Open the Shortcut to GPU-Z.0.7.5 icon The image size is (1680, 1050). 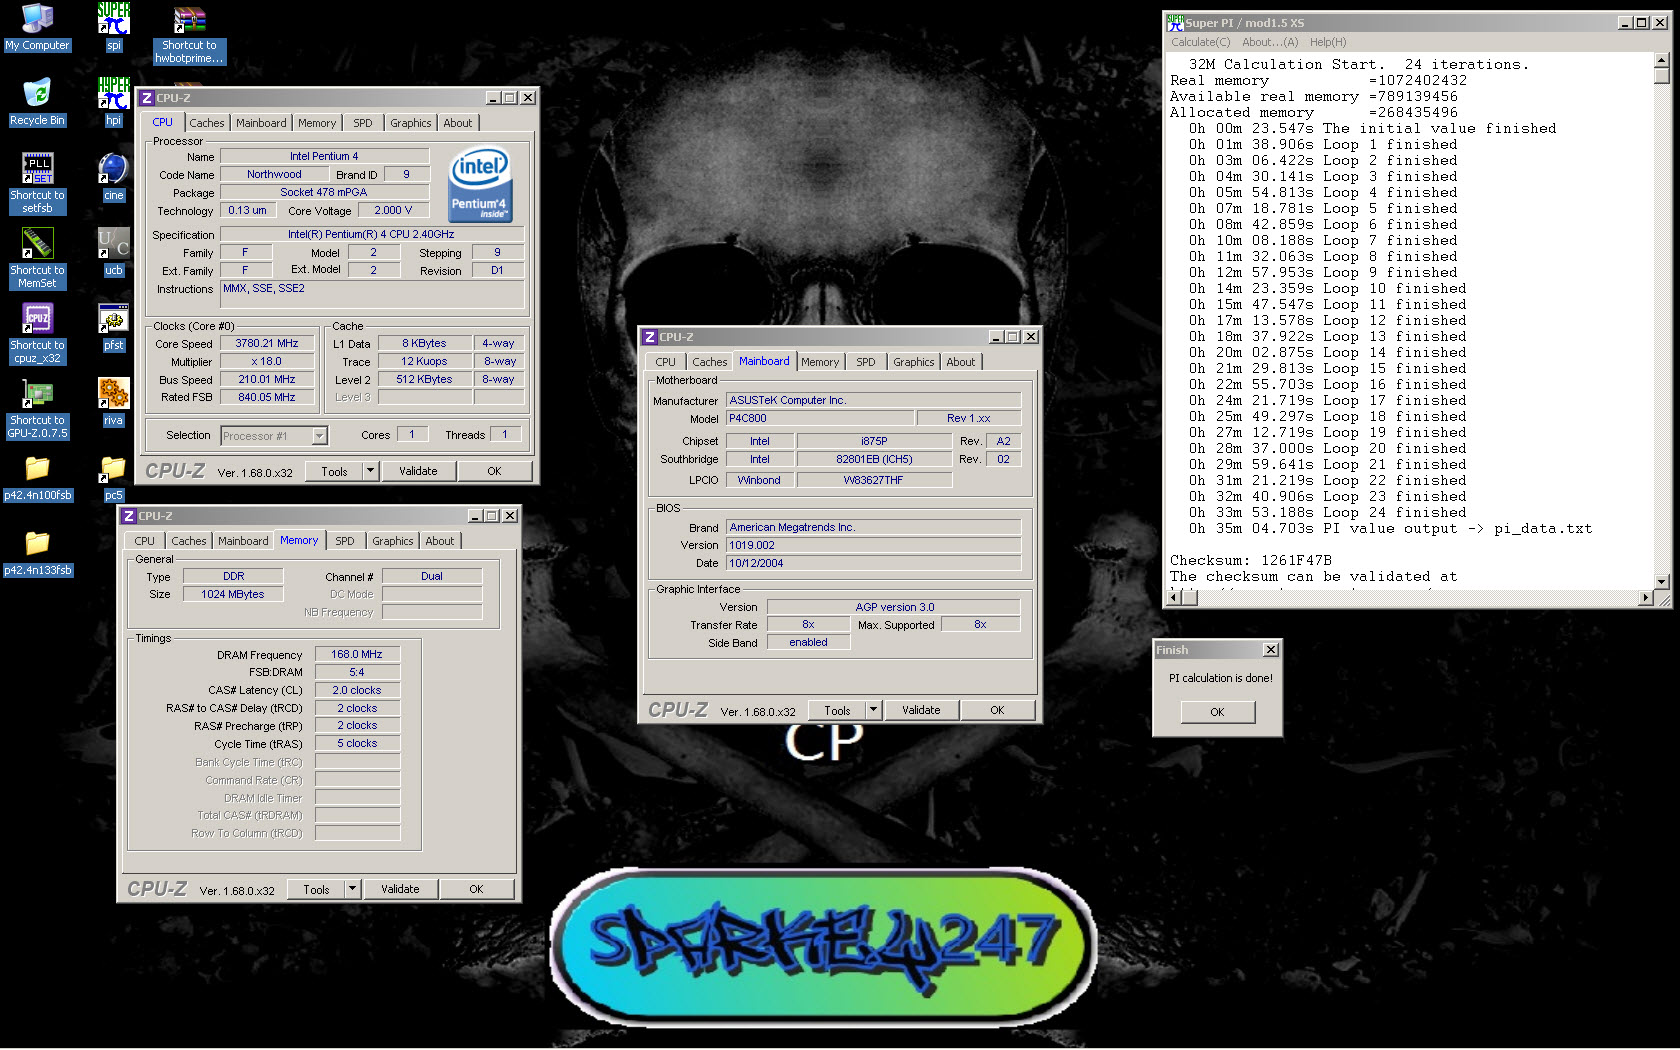point(37,408)
